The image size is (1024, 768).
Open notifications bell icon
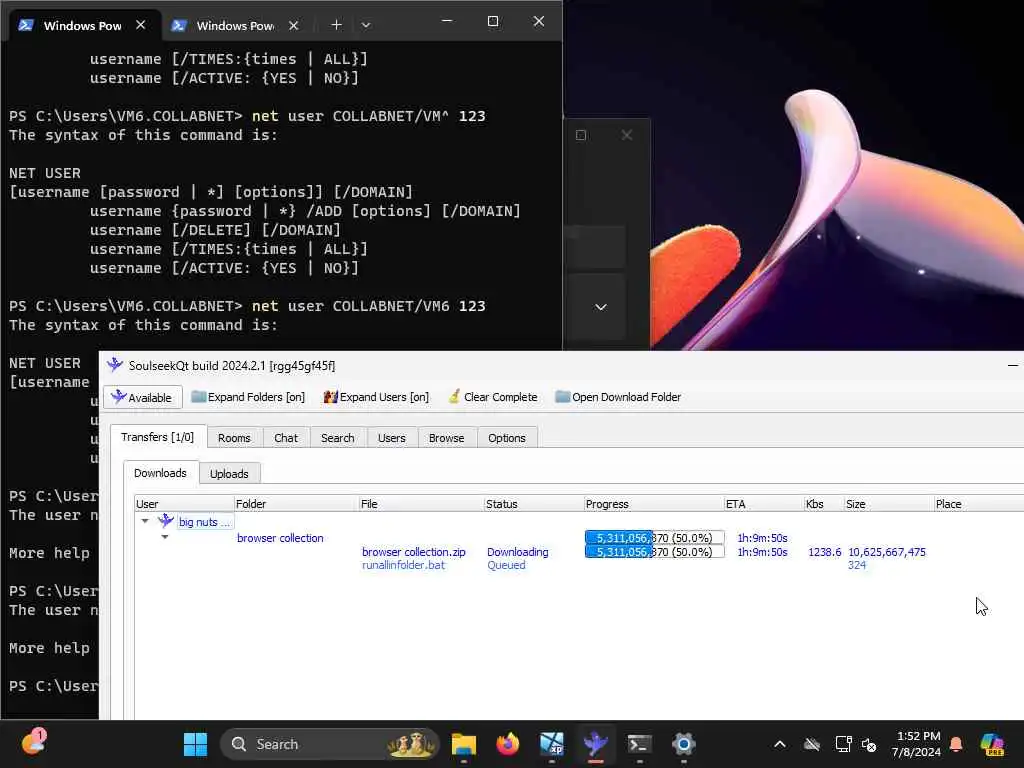[x=956, y=744]
